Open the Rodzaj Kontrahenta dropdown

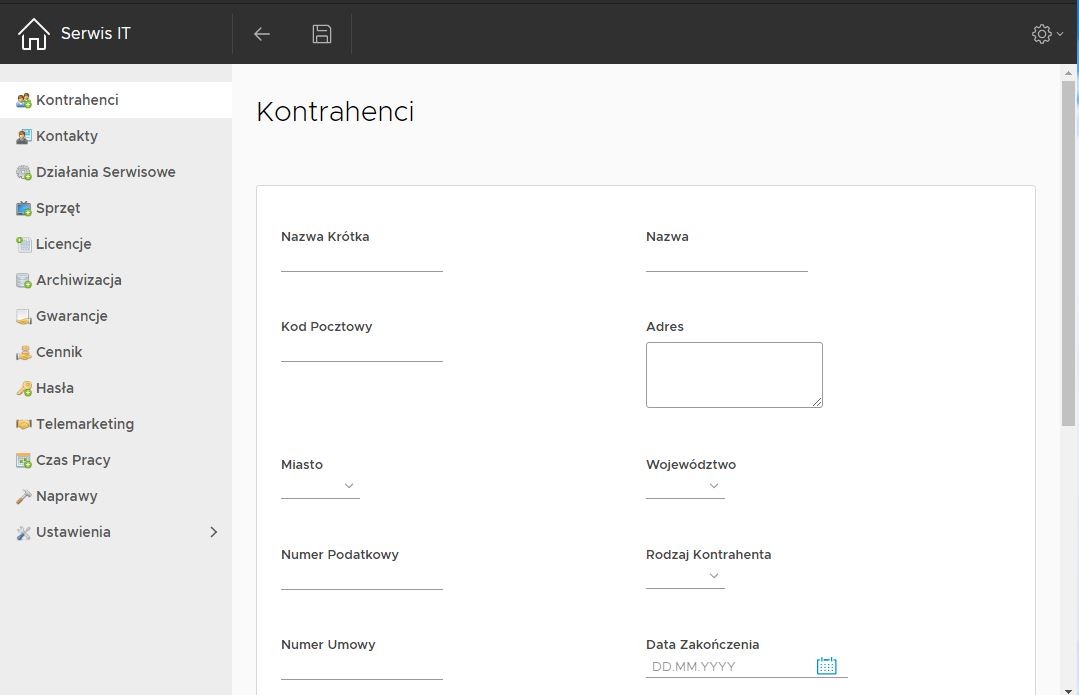[x=685, y=576]
